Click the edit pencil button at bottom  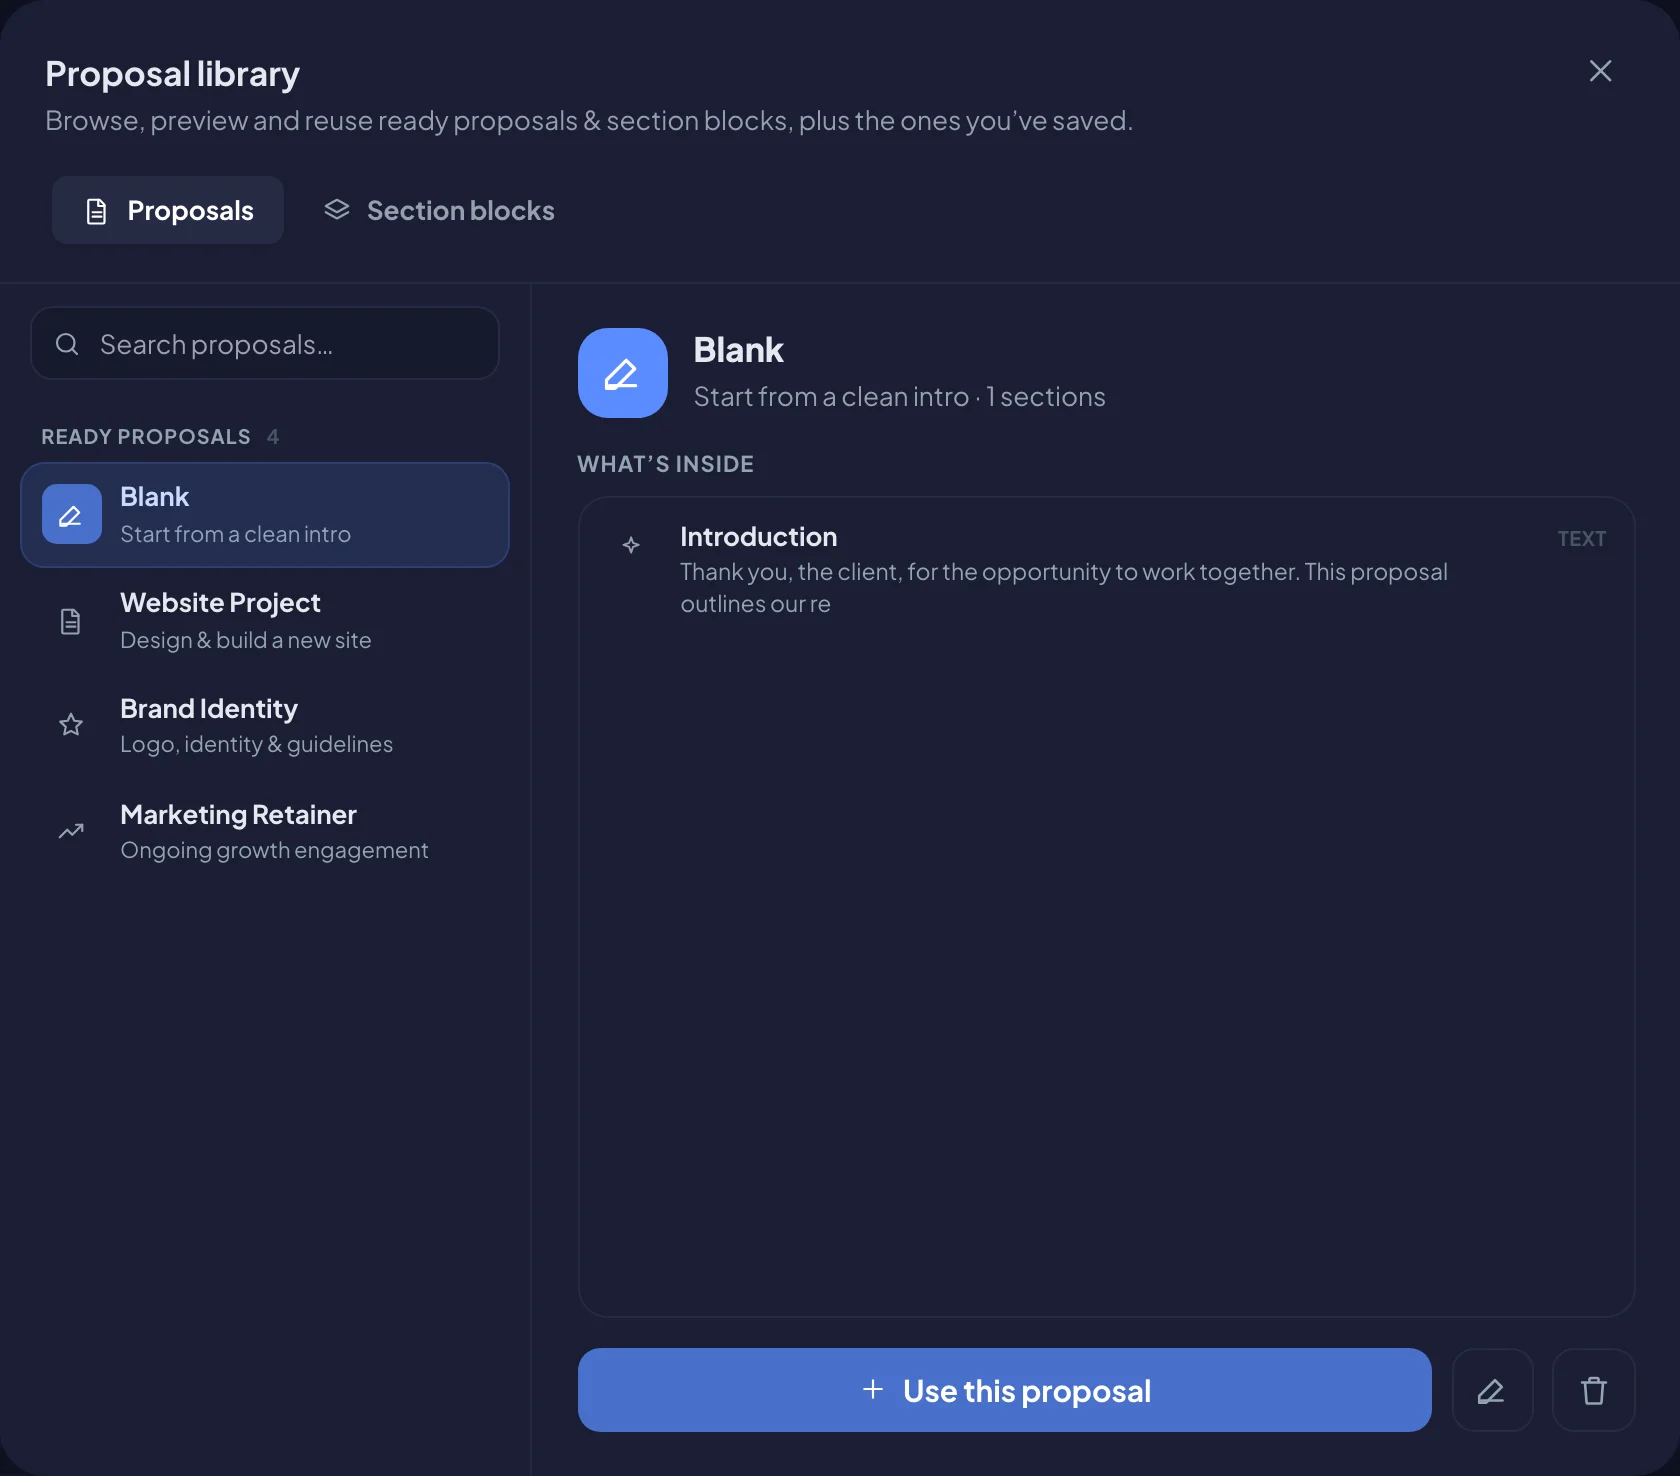[x=1492, y=1390]
